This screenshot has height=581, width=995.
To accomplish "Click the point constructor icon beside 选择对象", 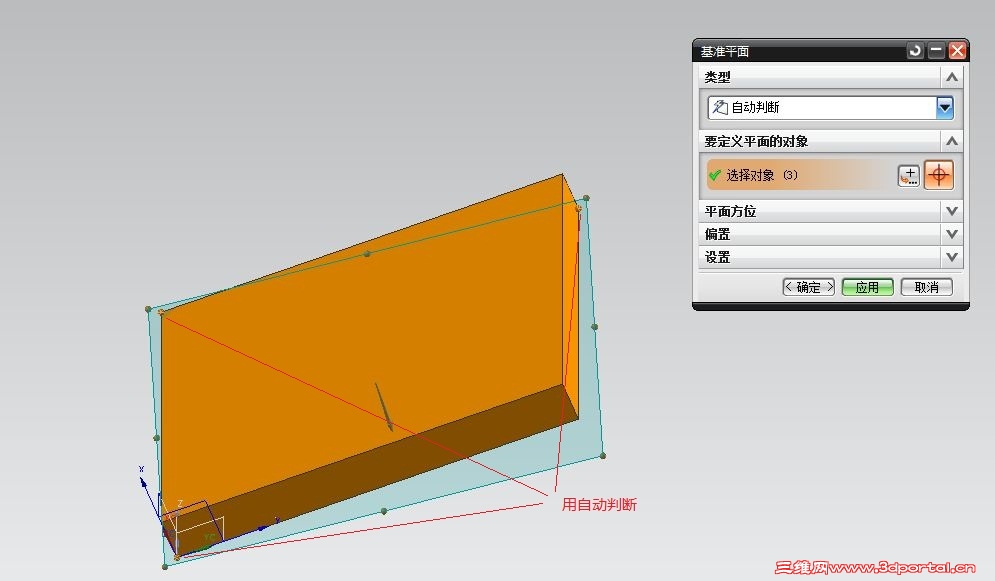I will [x=909, y=176].
